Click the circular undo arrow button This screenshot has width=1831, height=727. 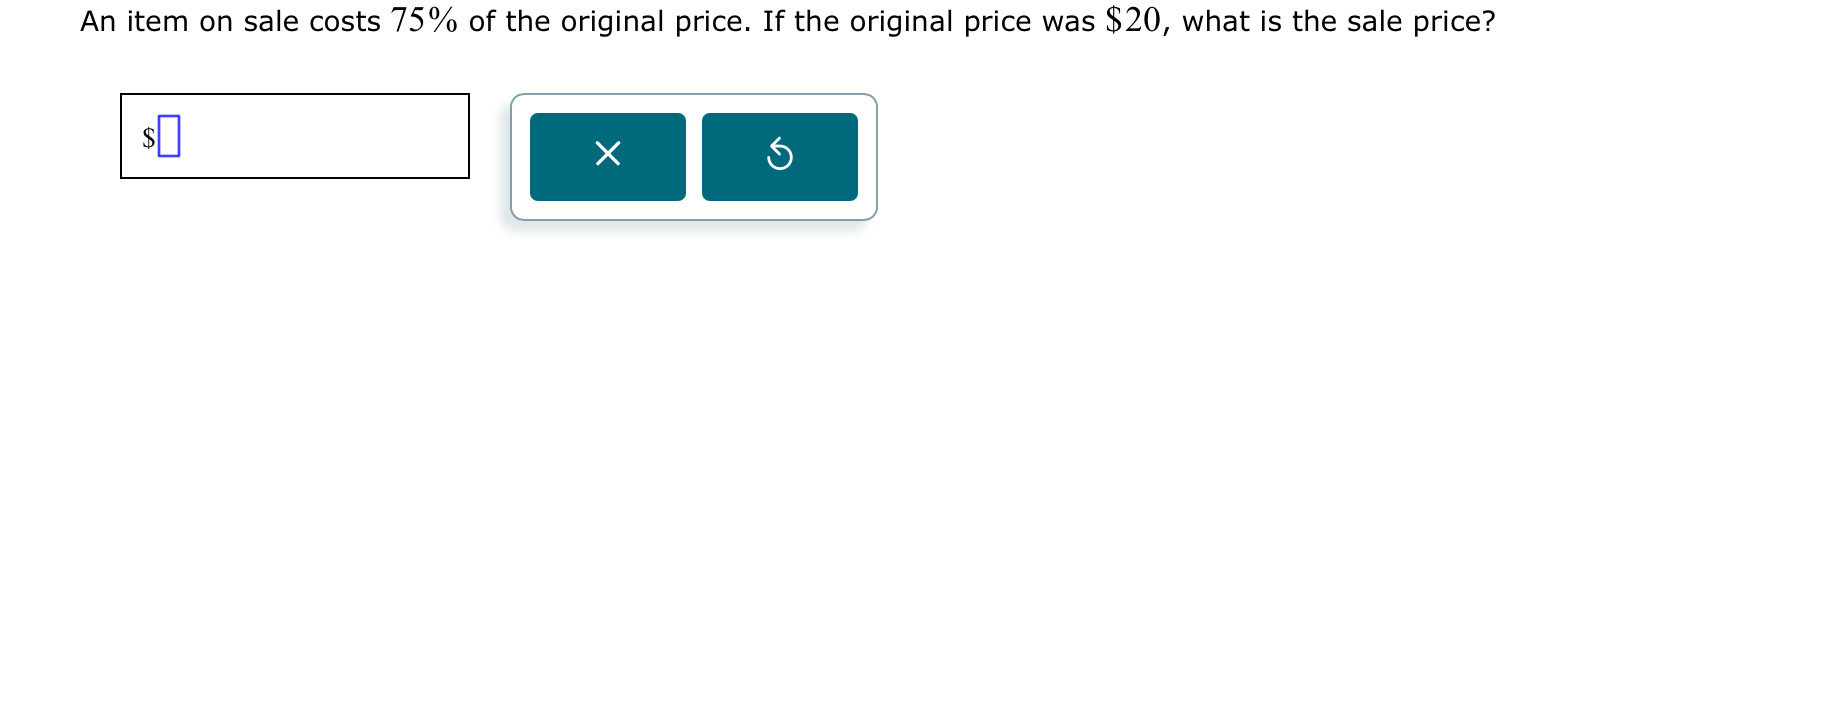780,157
